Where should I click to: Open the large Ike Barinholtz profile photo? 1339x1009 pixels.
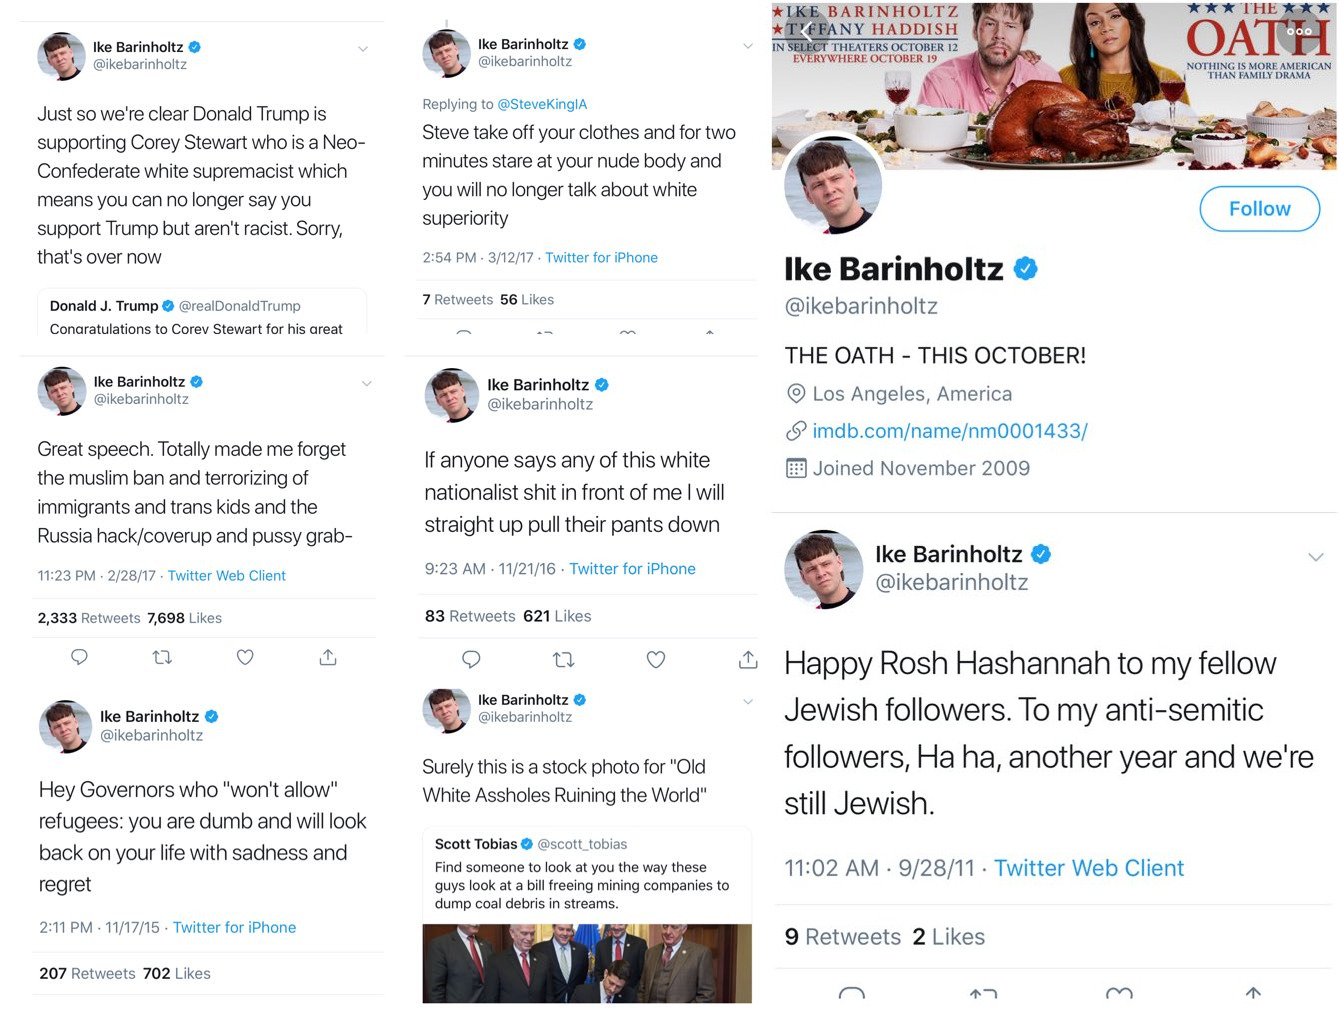click(832, 186)
